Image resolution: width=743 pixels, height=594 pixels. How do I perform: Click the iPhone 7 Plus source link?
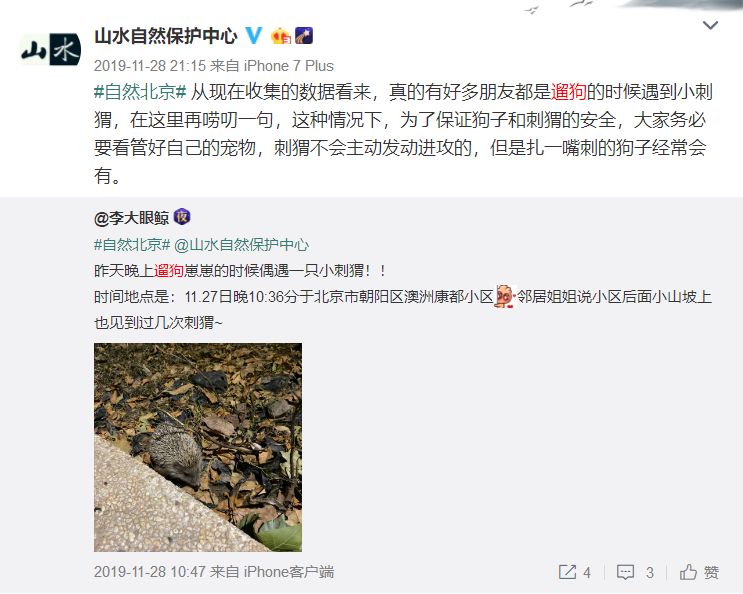click(x=289, y=65)
